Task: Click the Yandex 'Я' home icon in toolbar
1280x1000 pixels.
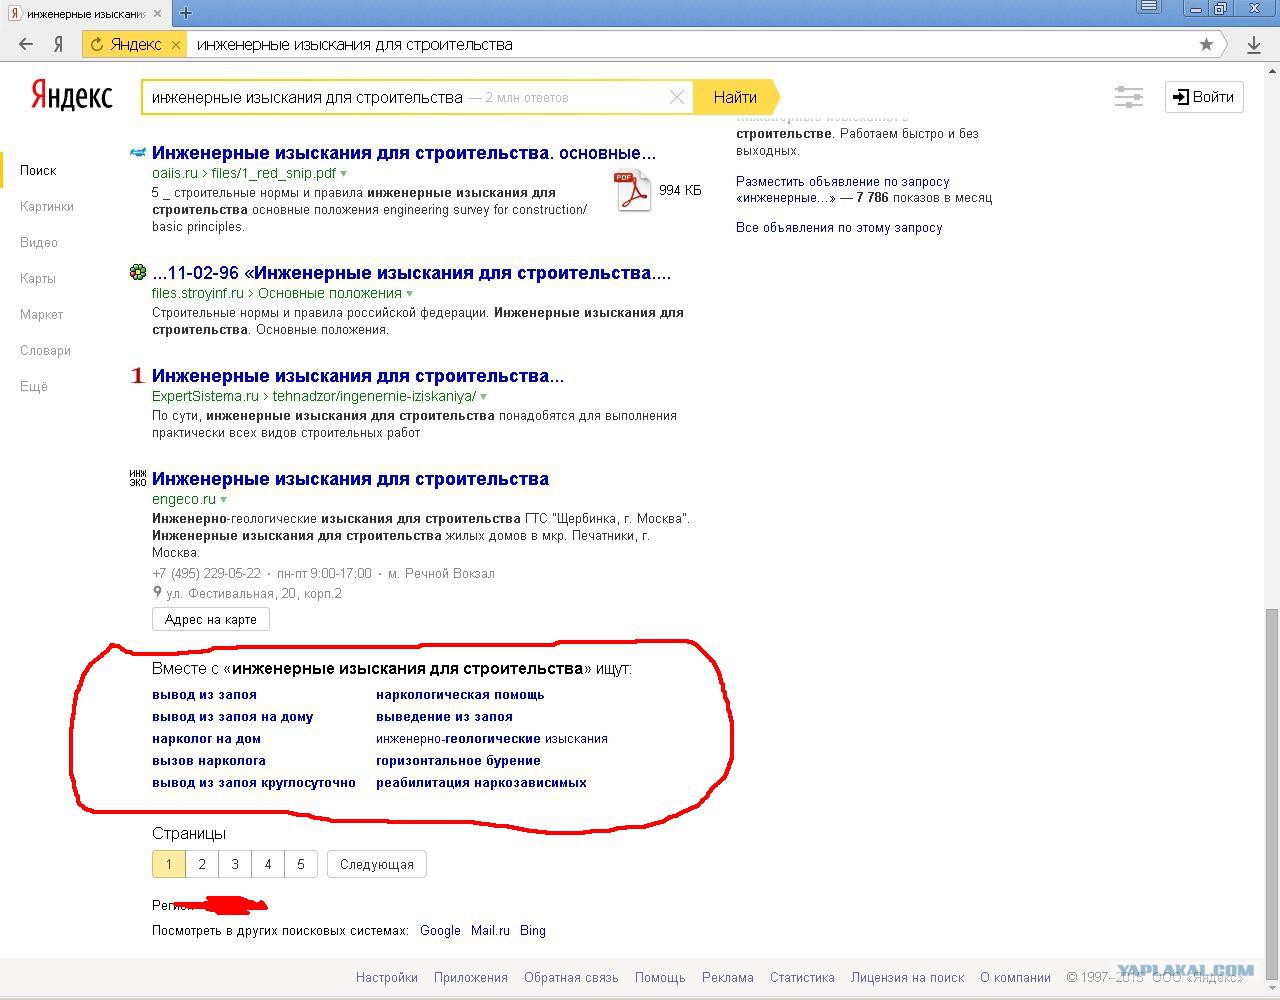Action: (x=58, y=44)
